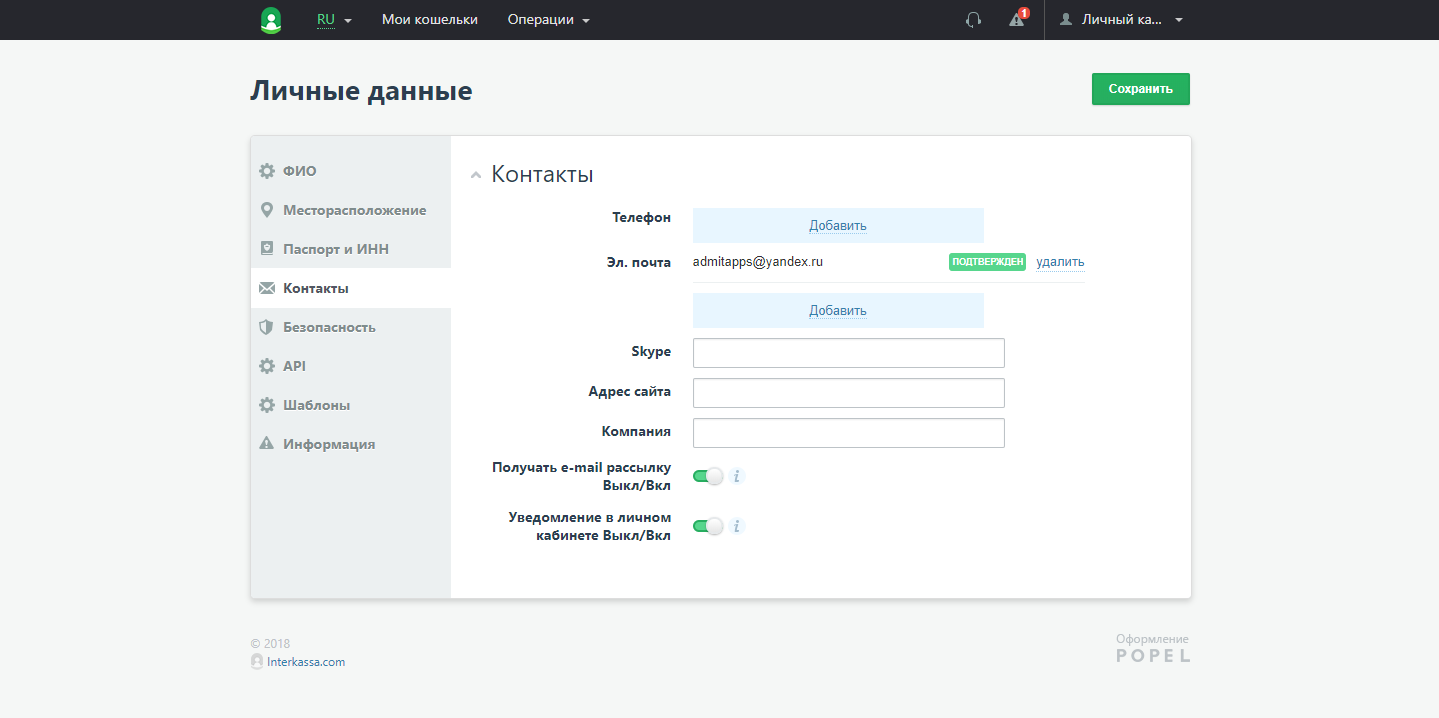
Task: Collapse the Контакты section chevron
Action: [x=476, y=176]
